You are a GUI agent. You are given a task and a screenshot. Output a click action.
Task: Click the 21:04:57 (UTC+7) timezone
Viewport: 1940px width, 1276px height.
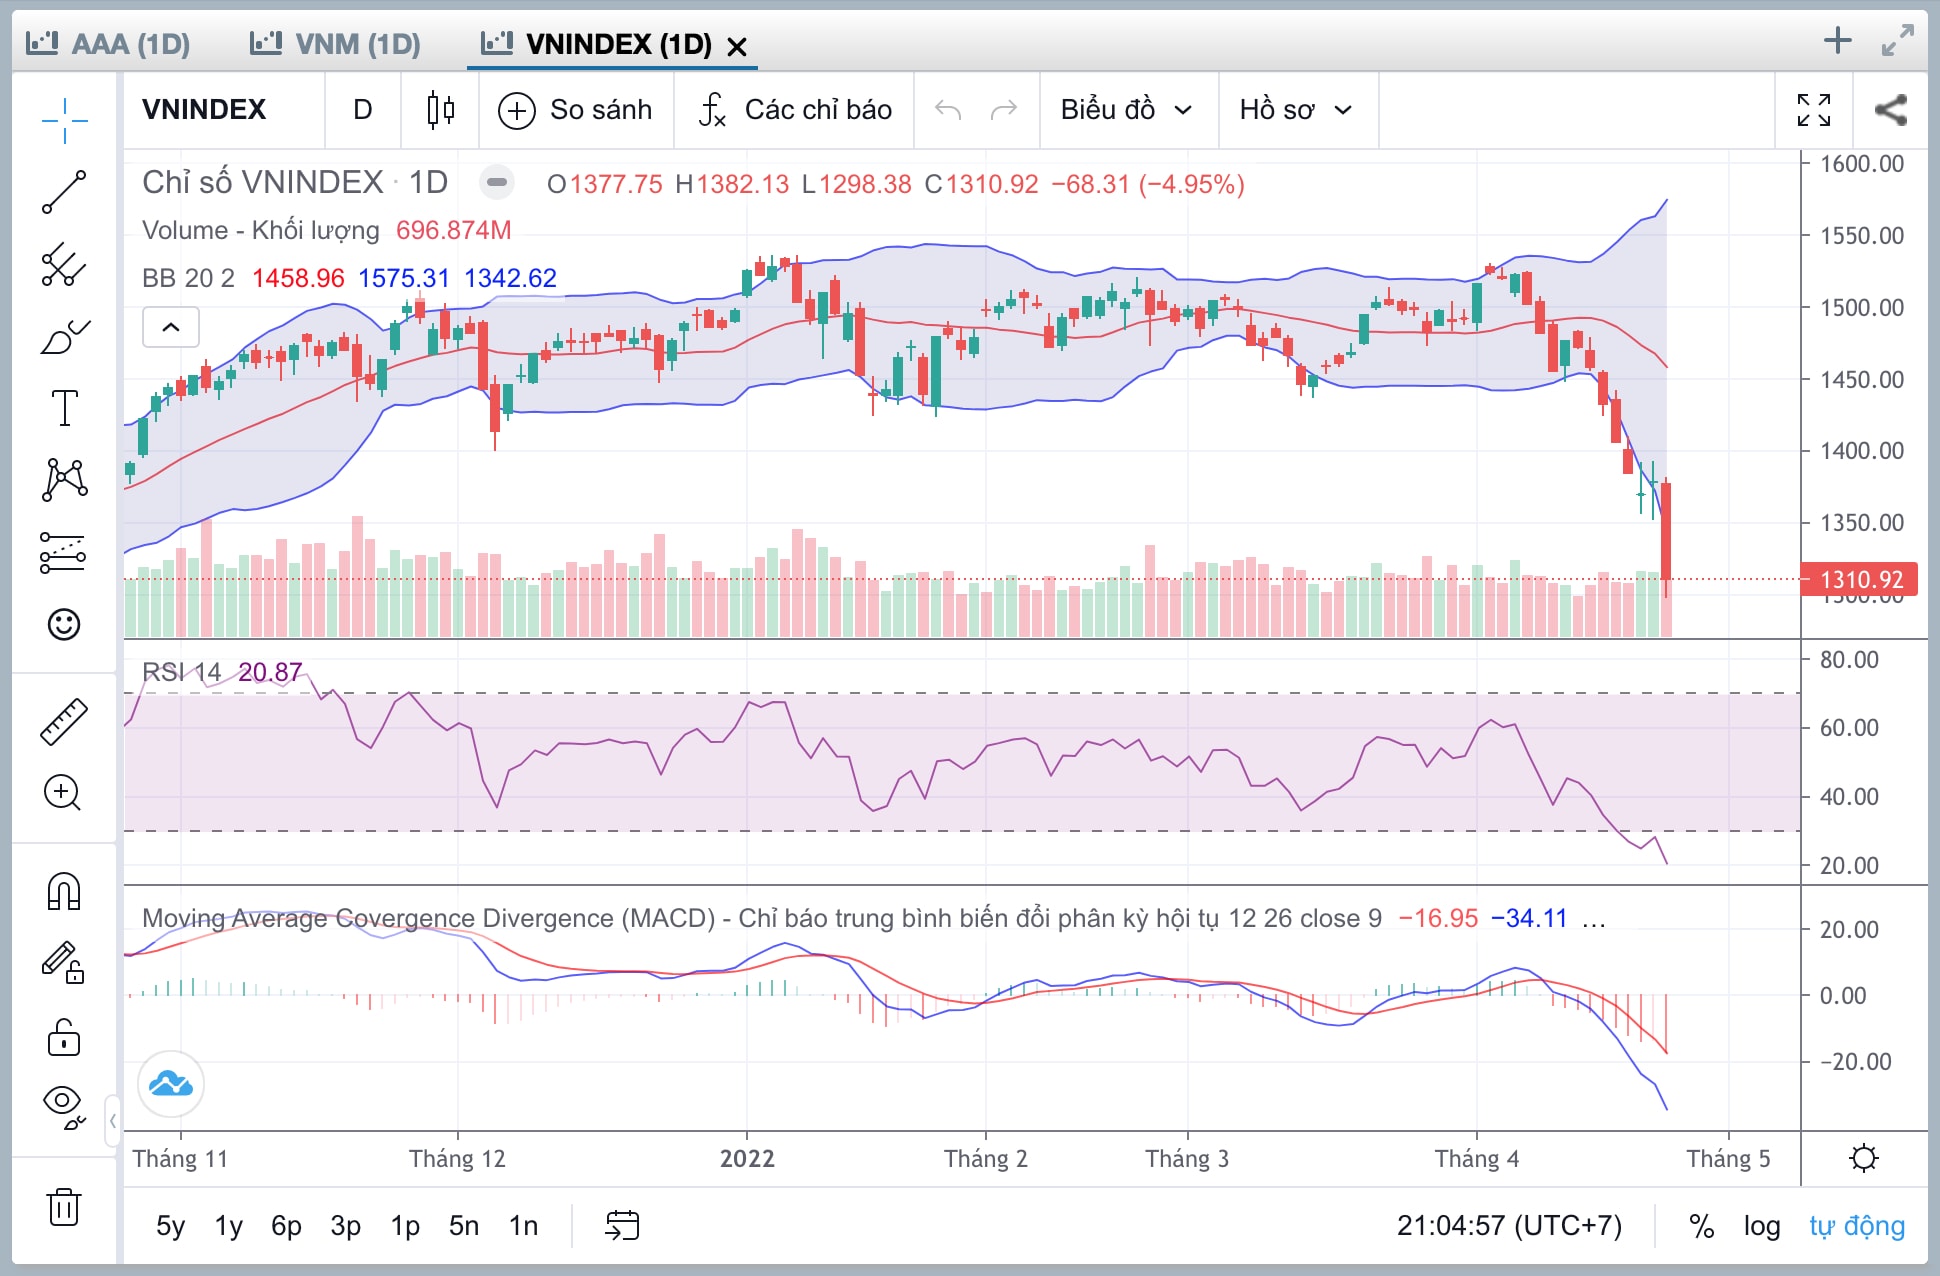coord(1509,1225)
